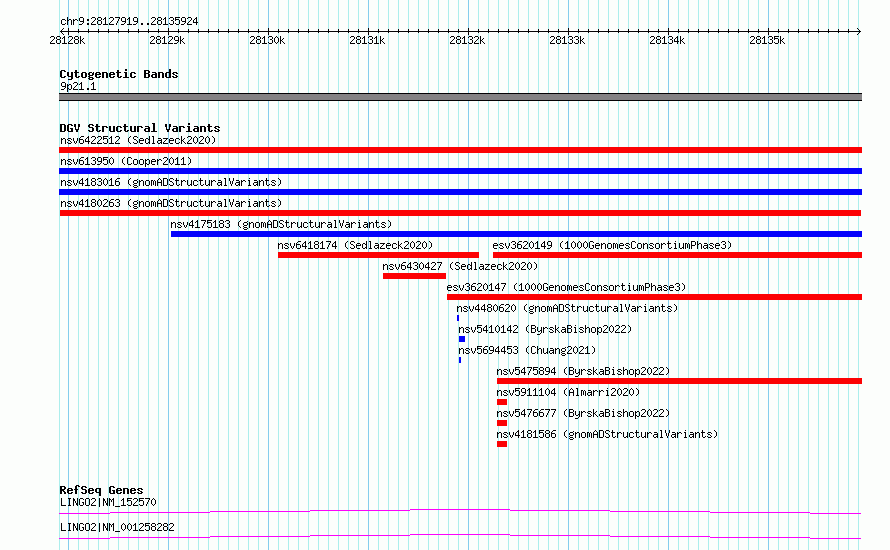Open the LINGO2|NM_001258282 gene label
The image size is (890, 550).
coord(117,527)
